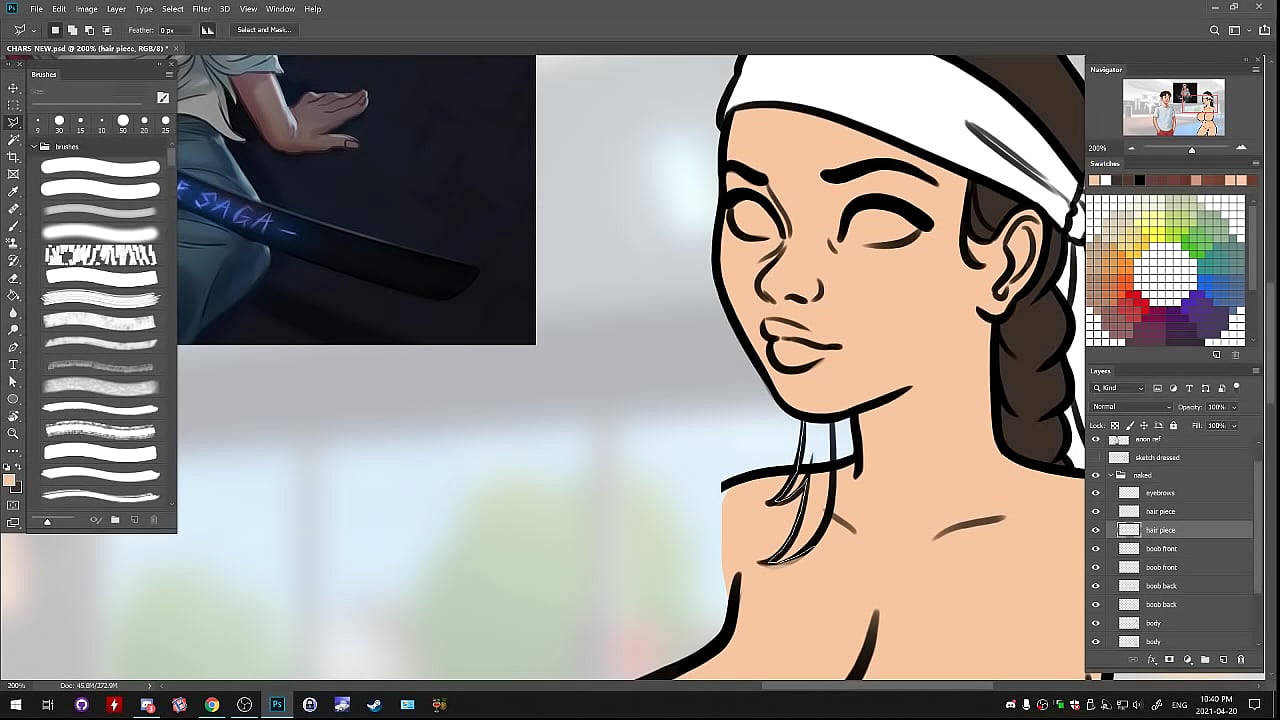The height and width of the screenshot is (720, 1280).
Task: Hide the eyebrows layer
Action: [x=1095, y=493]
